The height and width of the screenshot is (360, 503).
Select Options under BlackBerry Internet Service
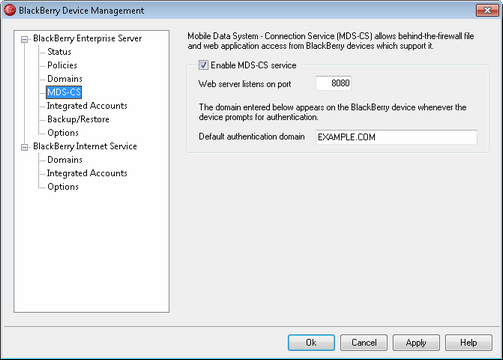pos(63,187)
